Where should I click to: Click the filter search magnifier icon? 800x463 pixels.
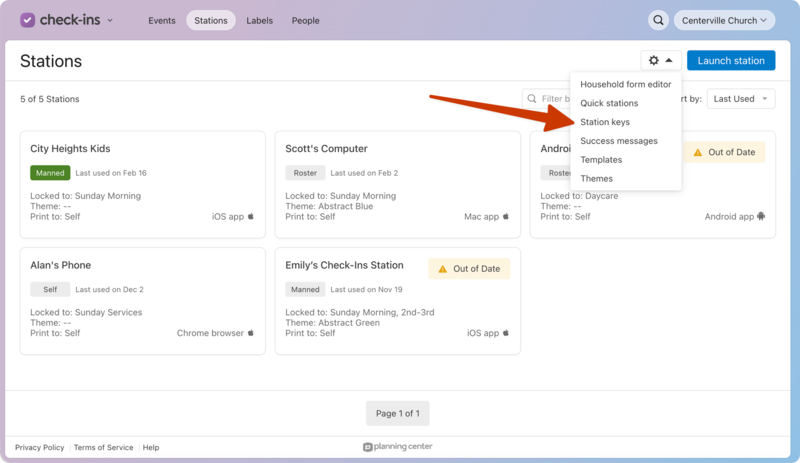tap(532, 99)
